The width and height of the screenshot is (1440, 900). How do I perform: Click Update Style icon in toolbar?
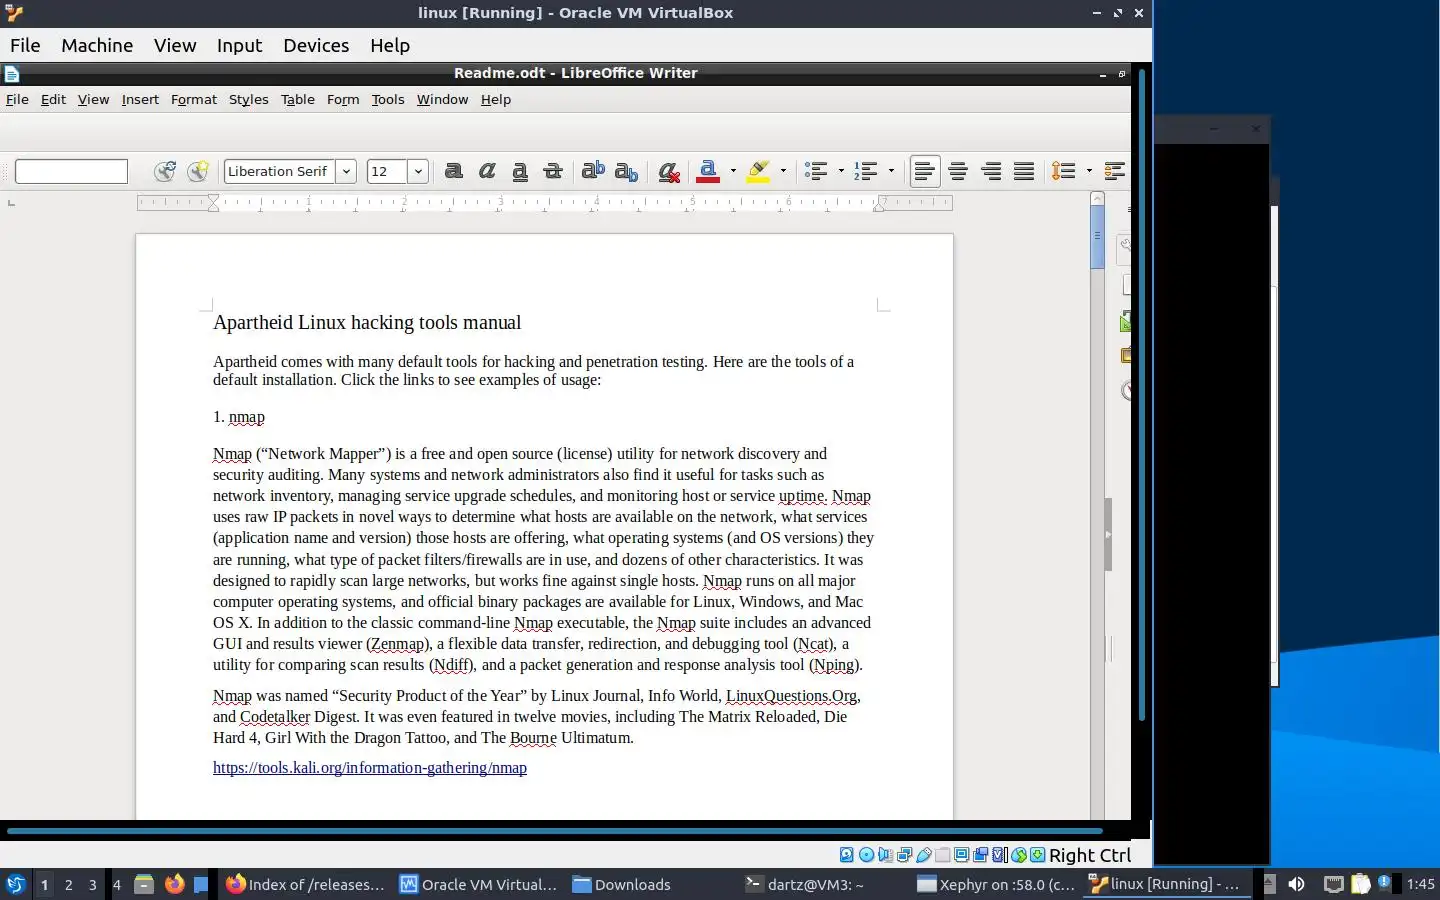pyautogui.click(x=165, y=171)
